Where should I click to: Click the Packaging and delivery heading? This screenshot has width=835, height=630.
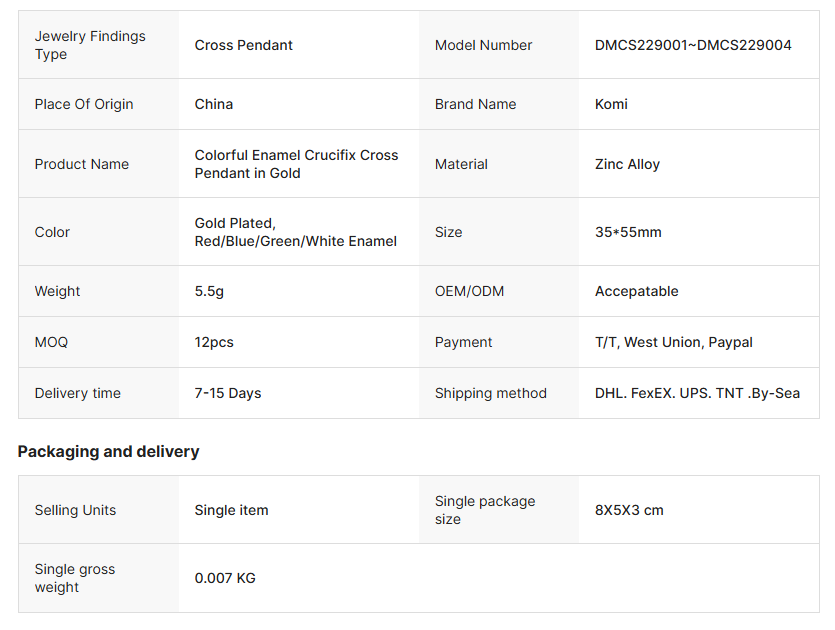[x=108, y=451]
